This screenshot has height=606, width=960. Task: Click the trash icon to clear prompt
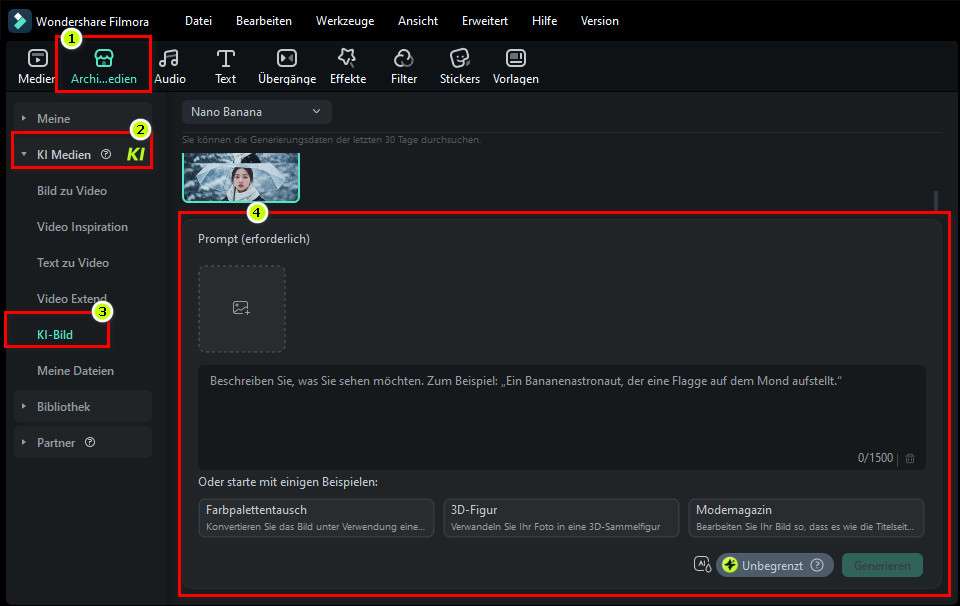(x=910, y=458)
